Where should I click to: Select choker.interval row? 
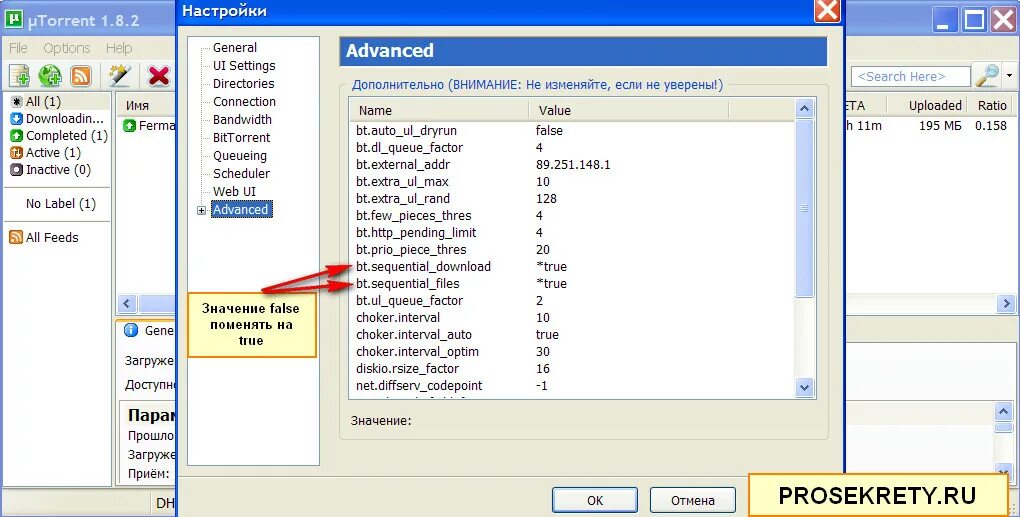click(x=572, y=317)
